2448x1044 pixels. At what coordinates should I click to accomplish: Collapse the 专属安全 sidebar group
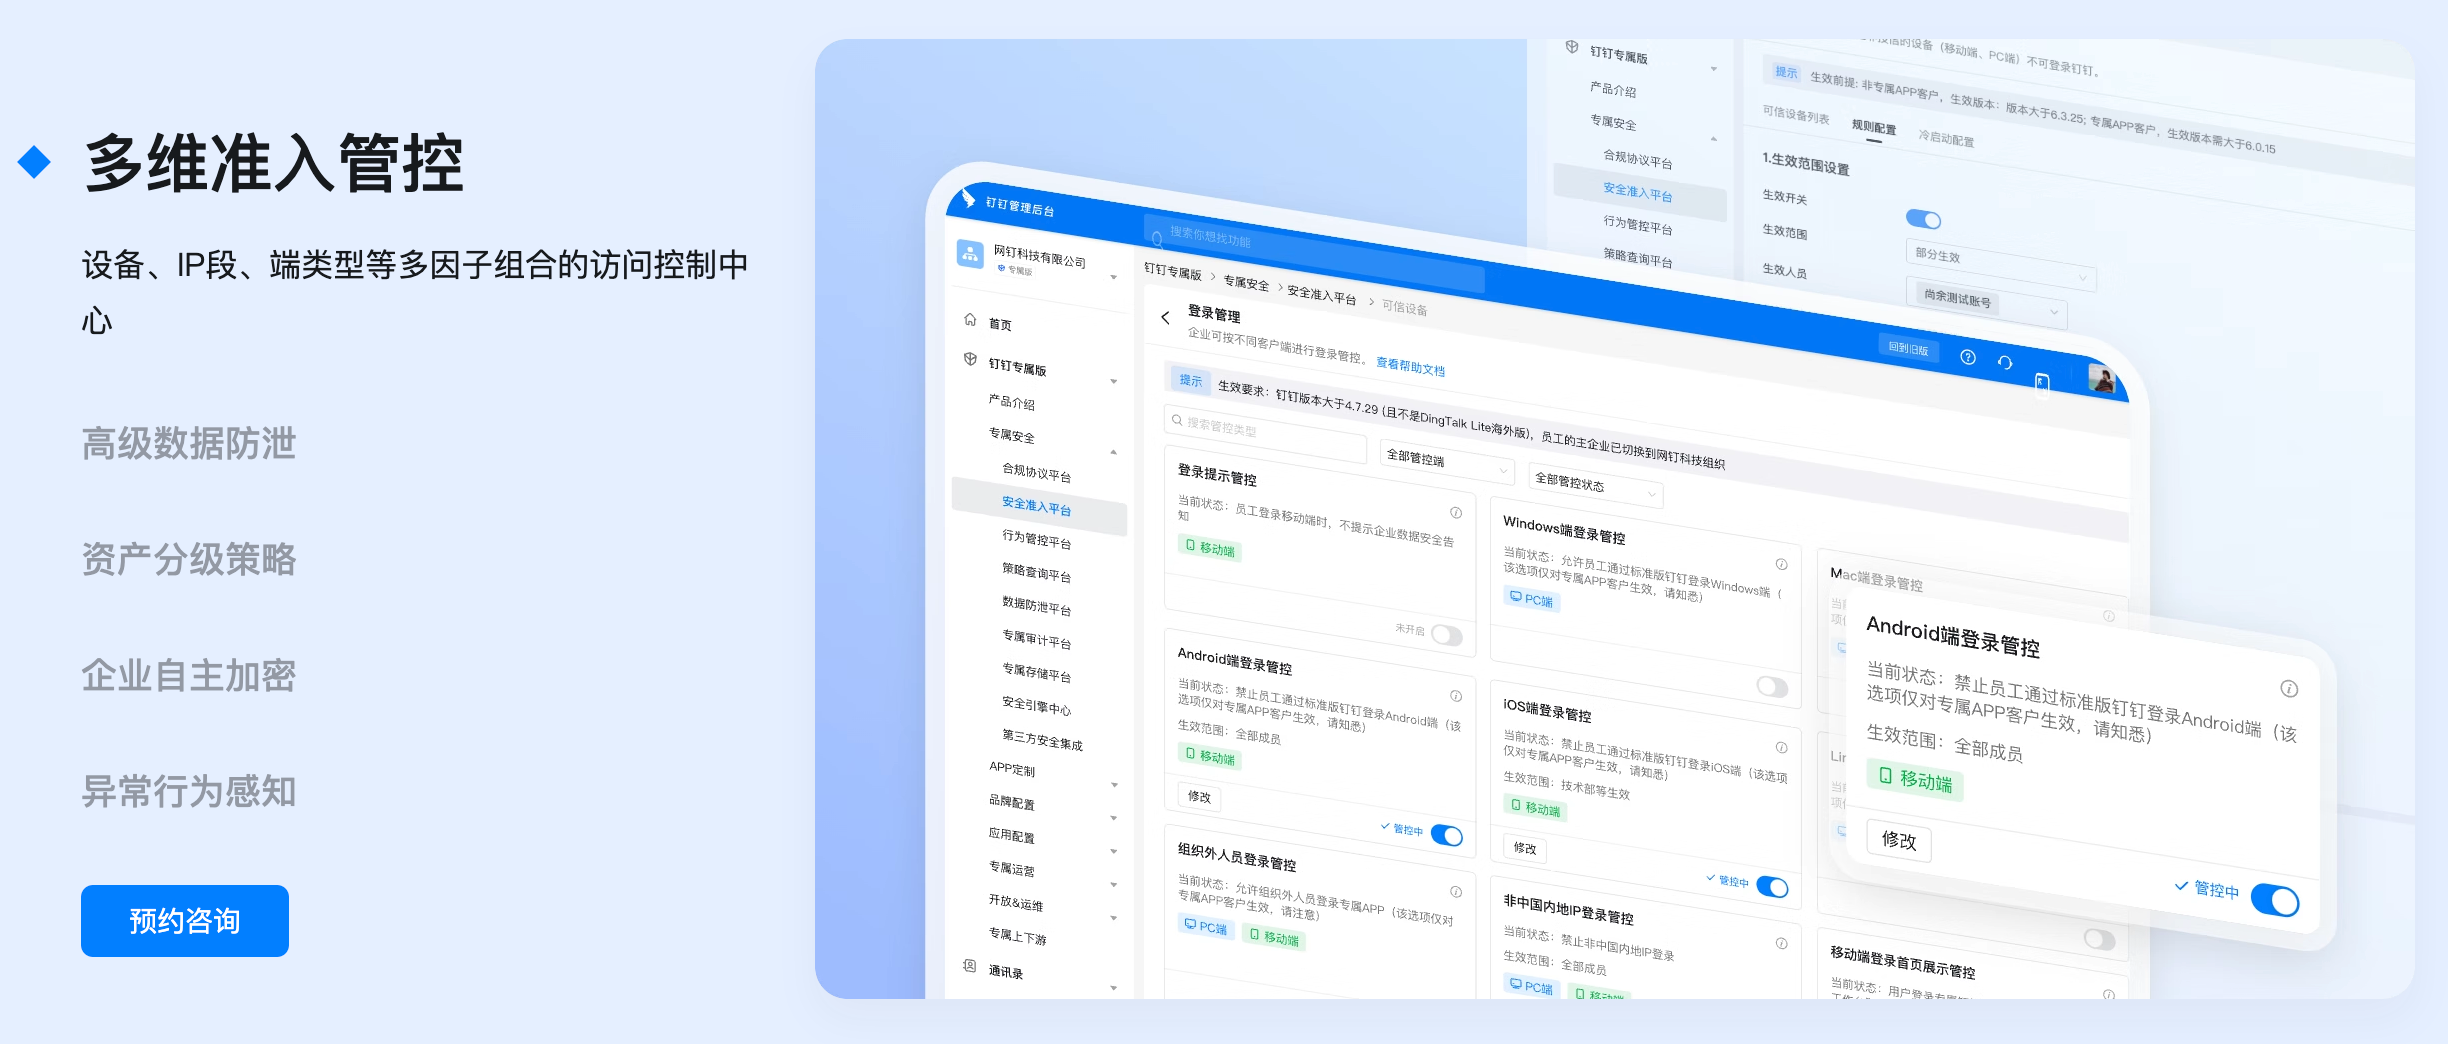1114,452
